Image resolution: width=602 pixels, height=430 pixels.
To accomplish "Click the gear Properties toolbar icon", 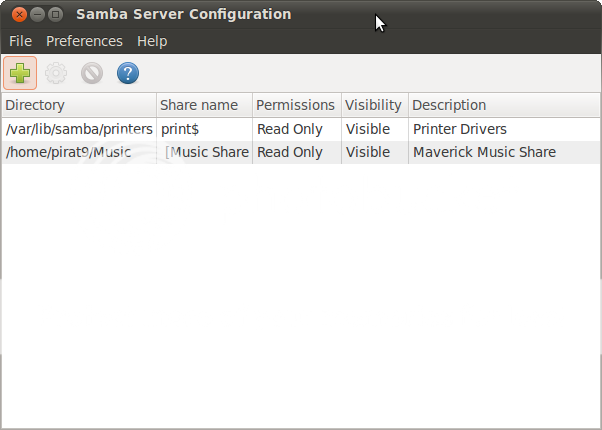I will point(56,73).
